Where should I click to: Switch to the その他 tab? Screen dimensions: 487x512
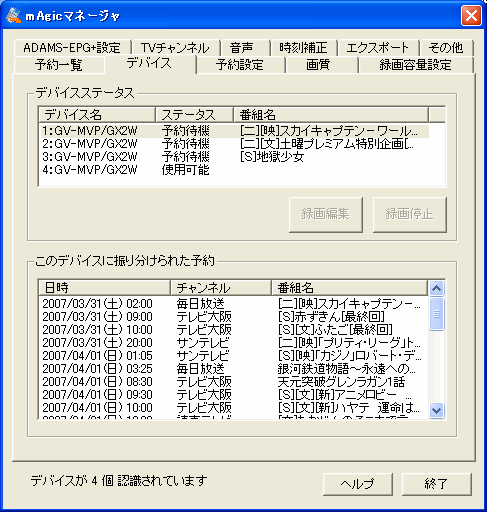(x=446, y=48)
